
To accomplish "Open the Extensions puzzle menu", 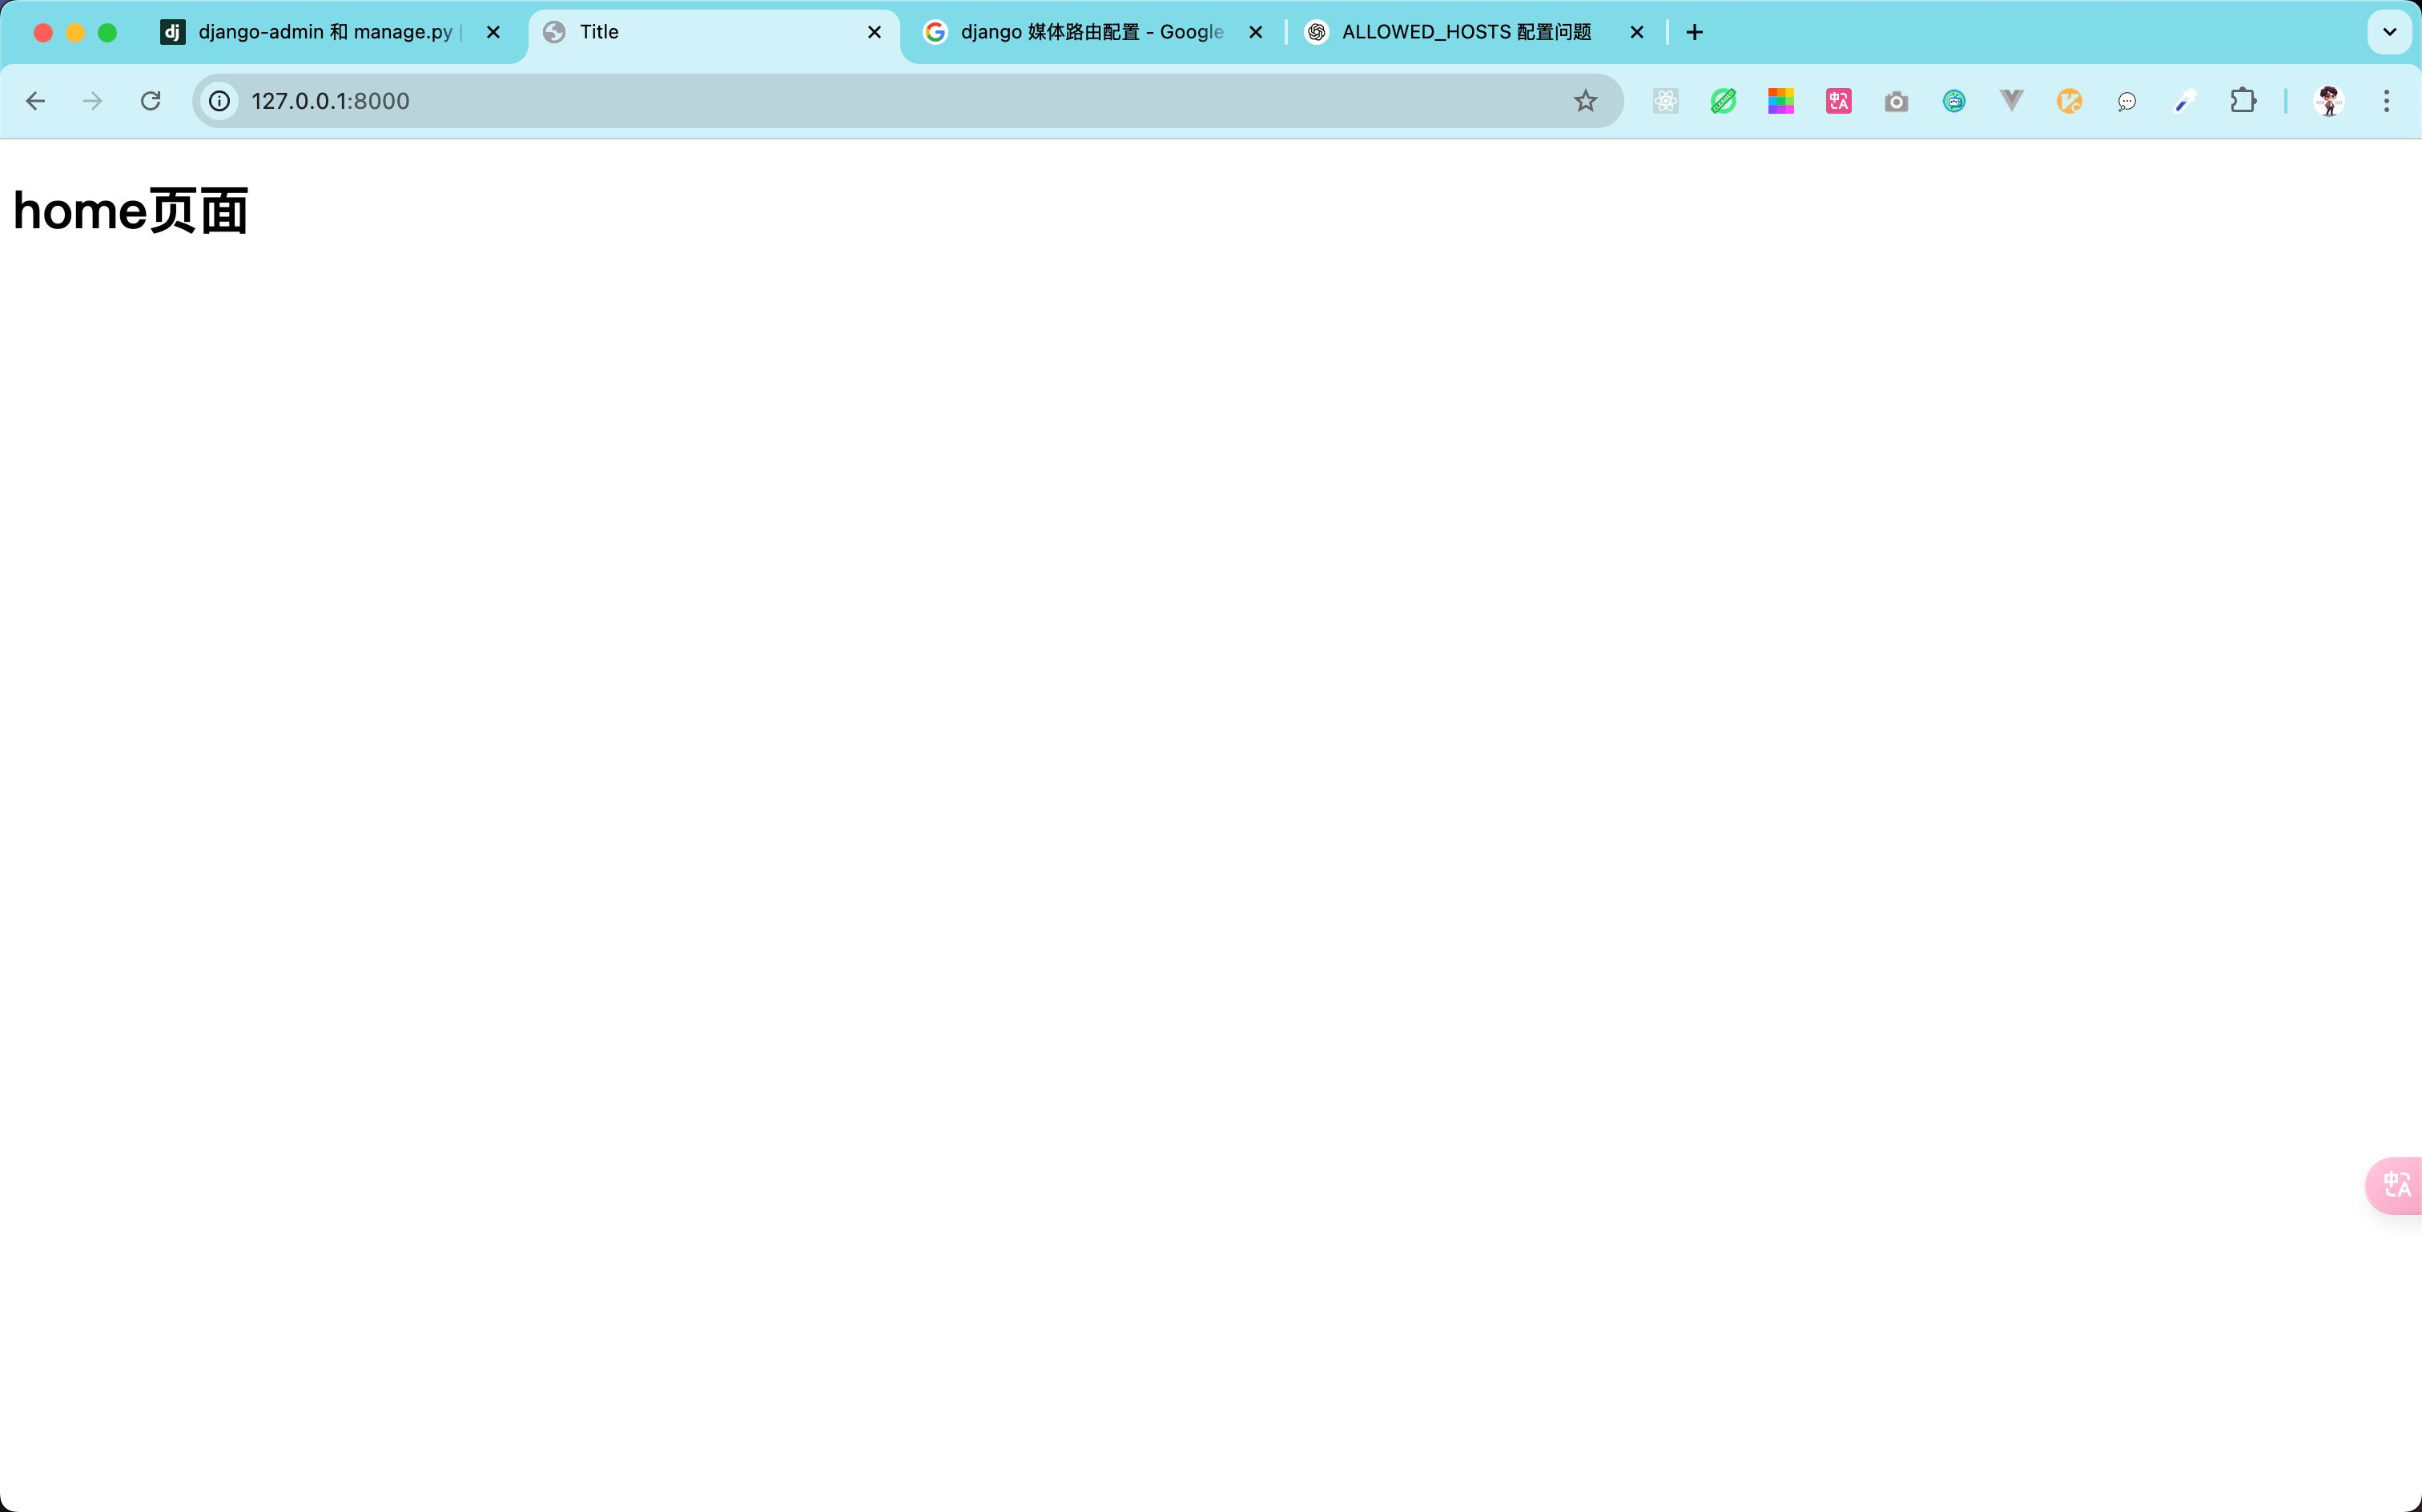I will click(x=2243, y=101).
